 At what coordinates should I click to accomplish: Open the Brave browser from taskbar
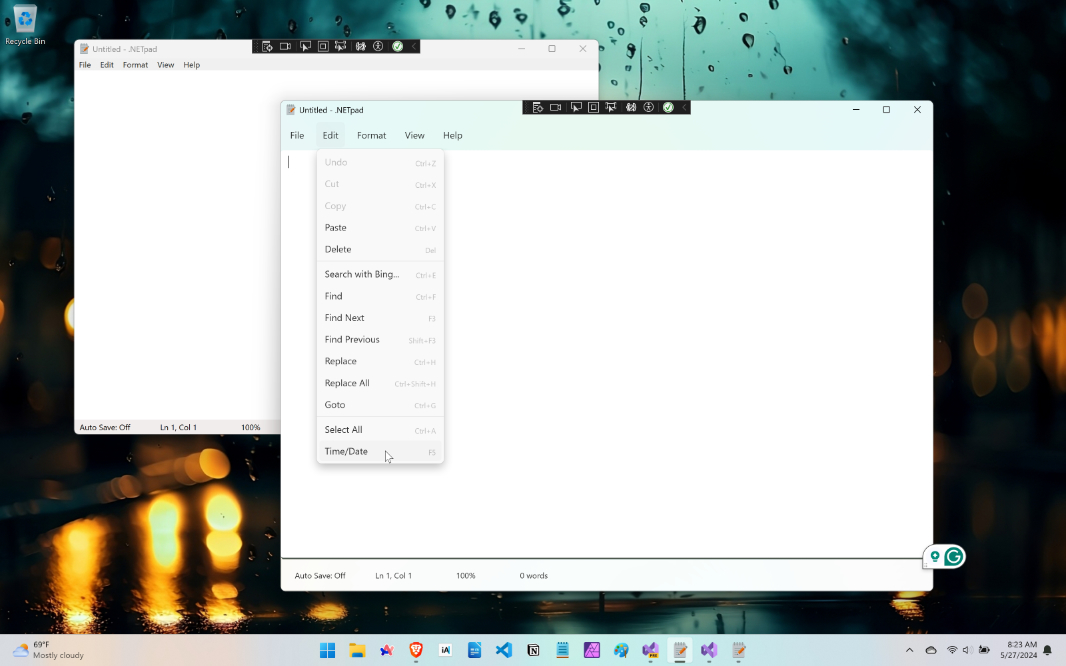pyautogui.click(x=416, y=650)
